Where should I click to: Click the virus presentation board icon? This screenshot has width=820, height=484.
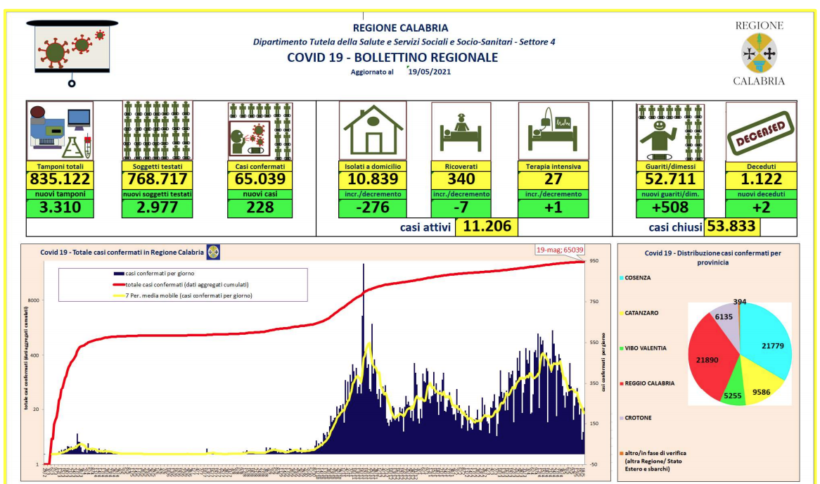pyautogui.click(x=72, y=53)
